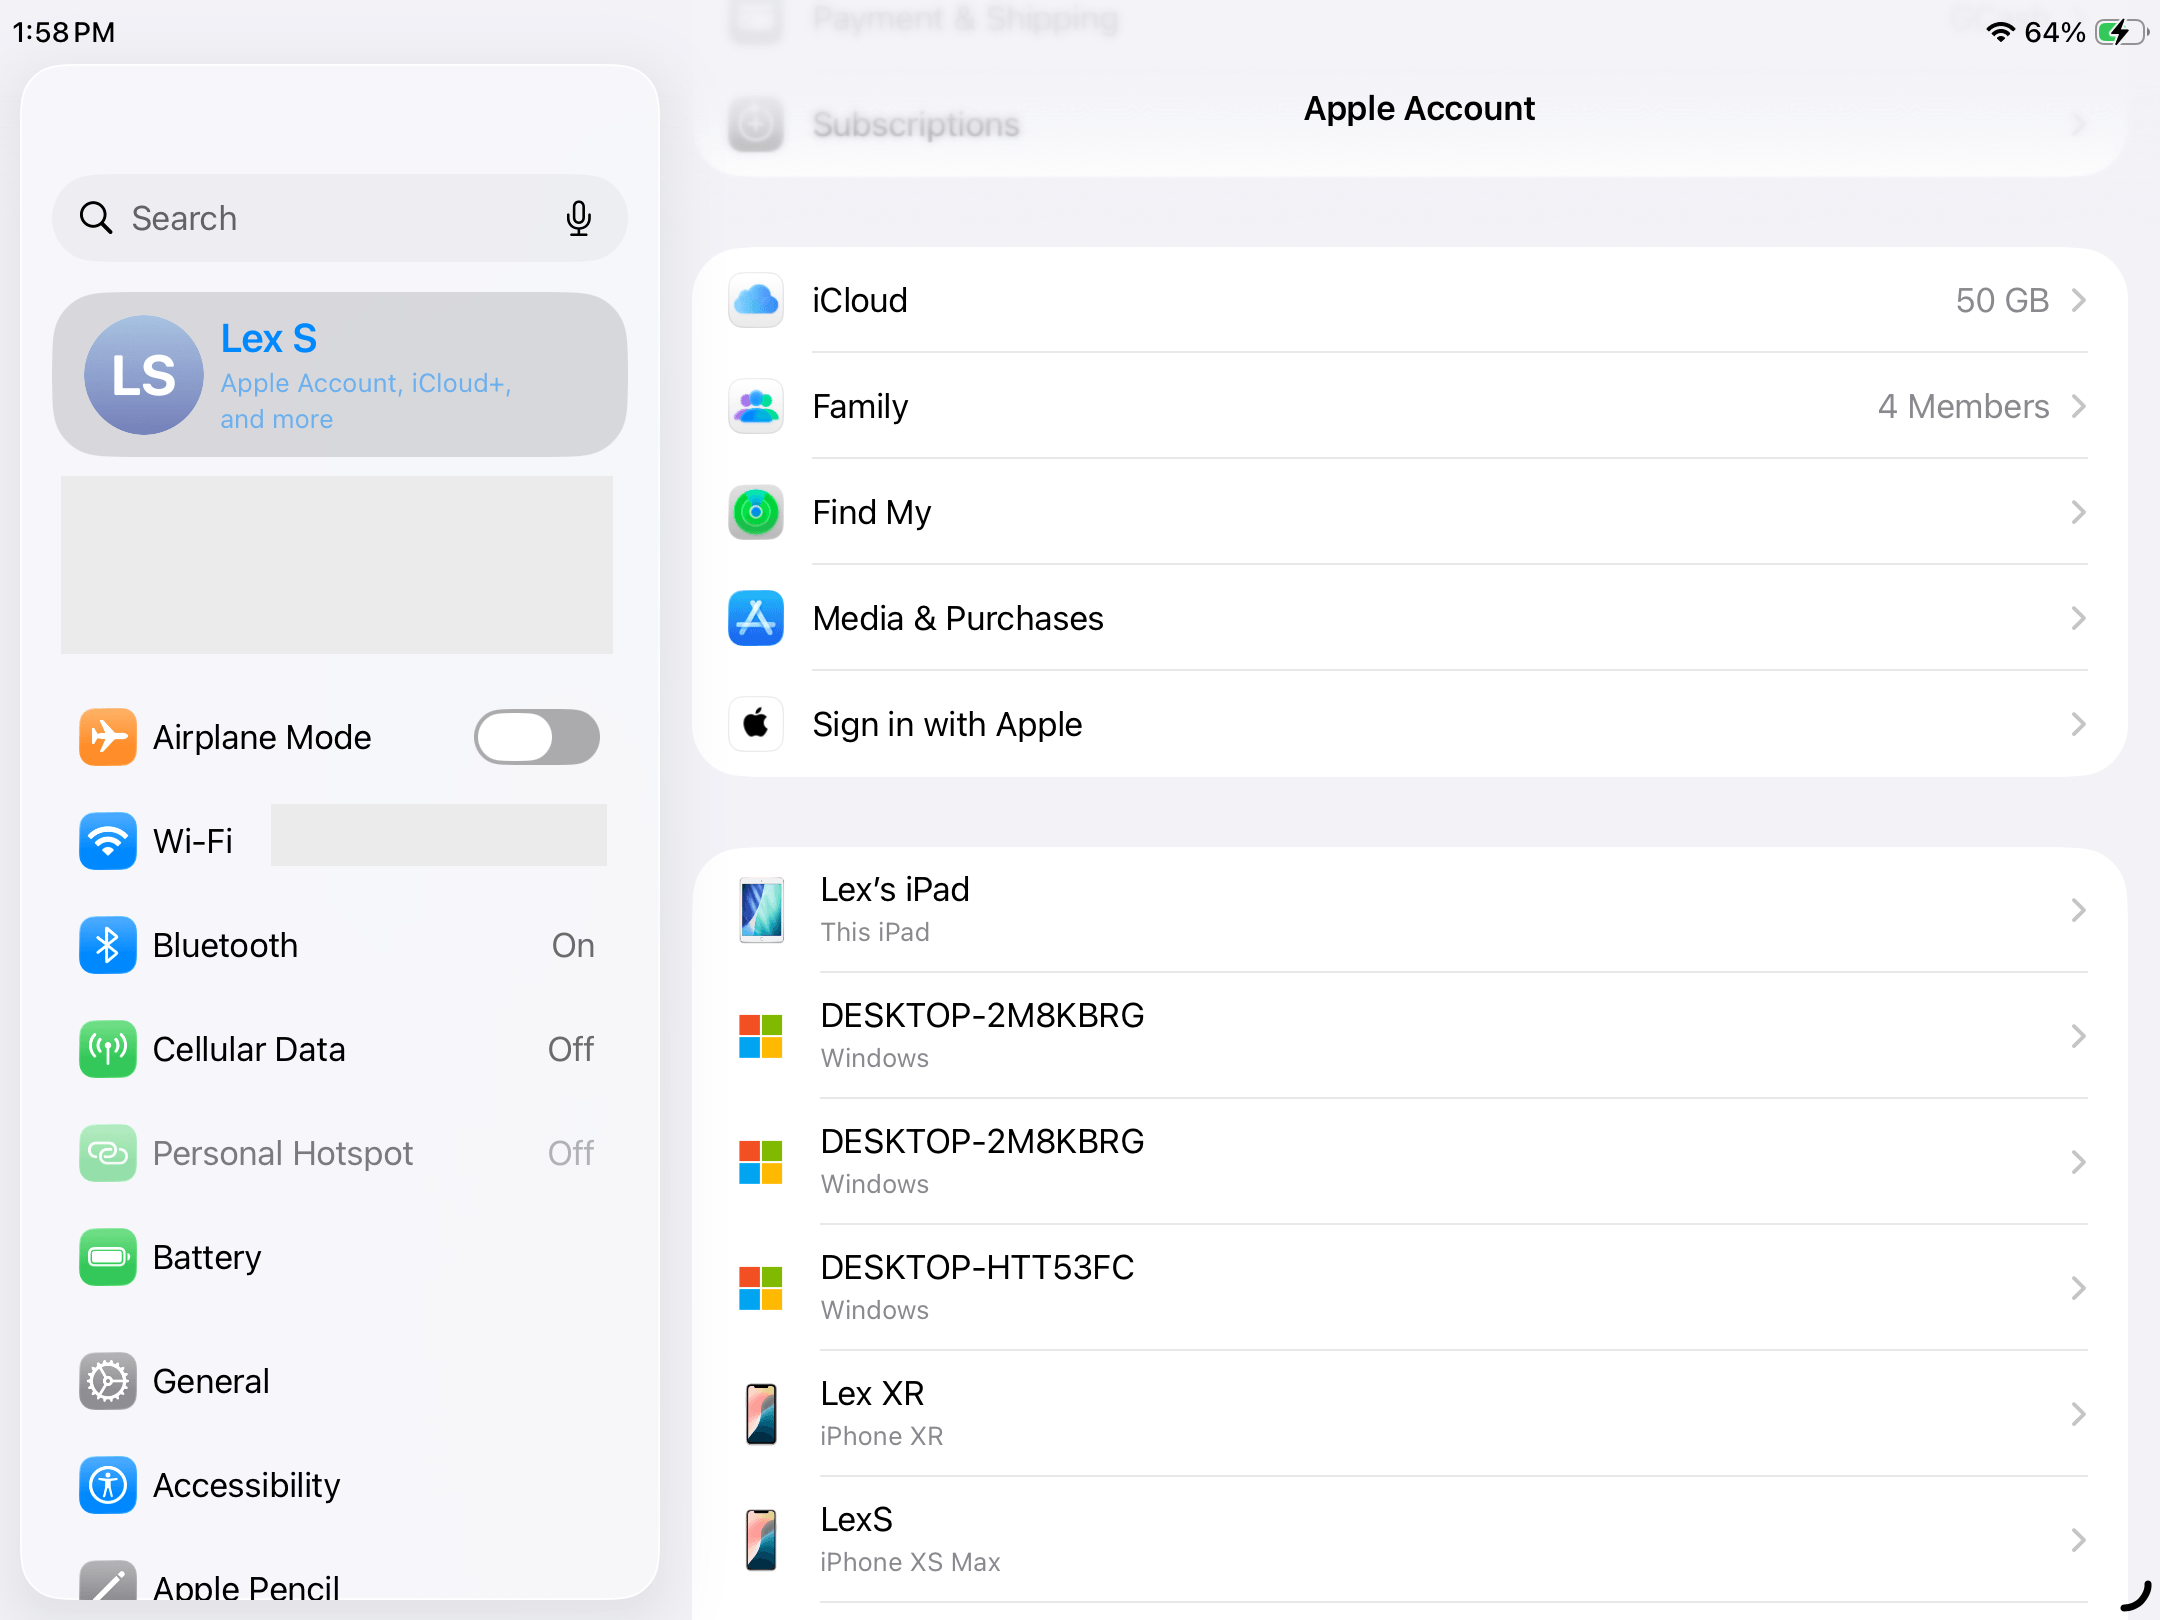Tap the chevron on Lex's iPad row
This screenshot has width=2160, height=1620.
[x=2079, y=910]
